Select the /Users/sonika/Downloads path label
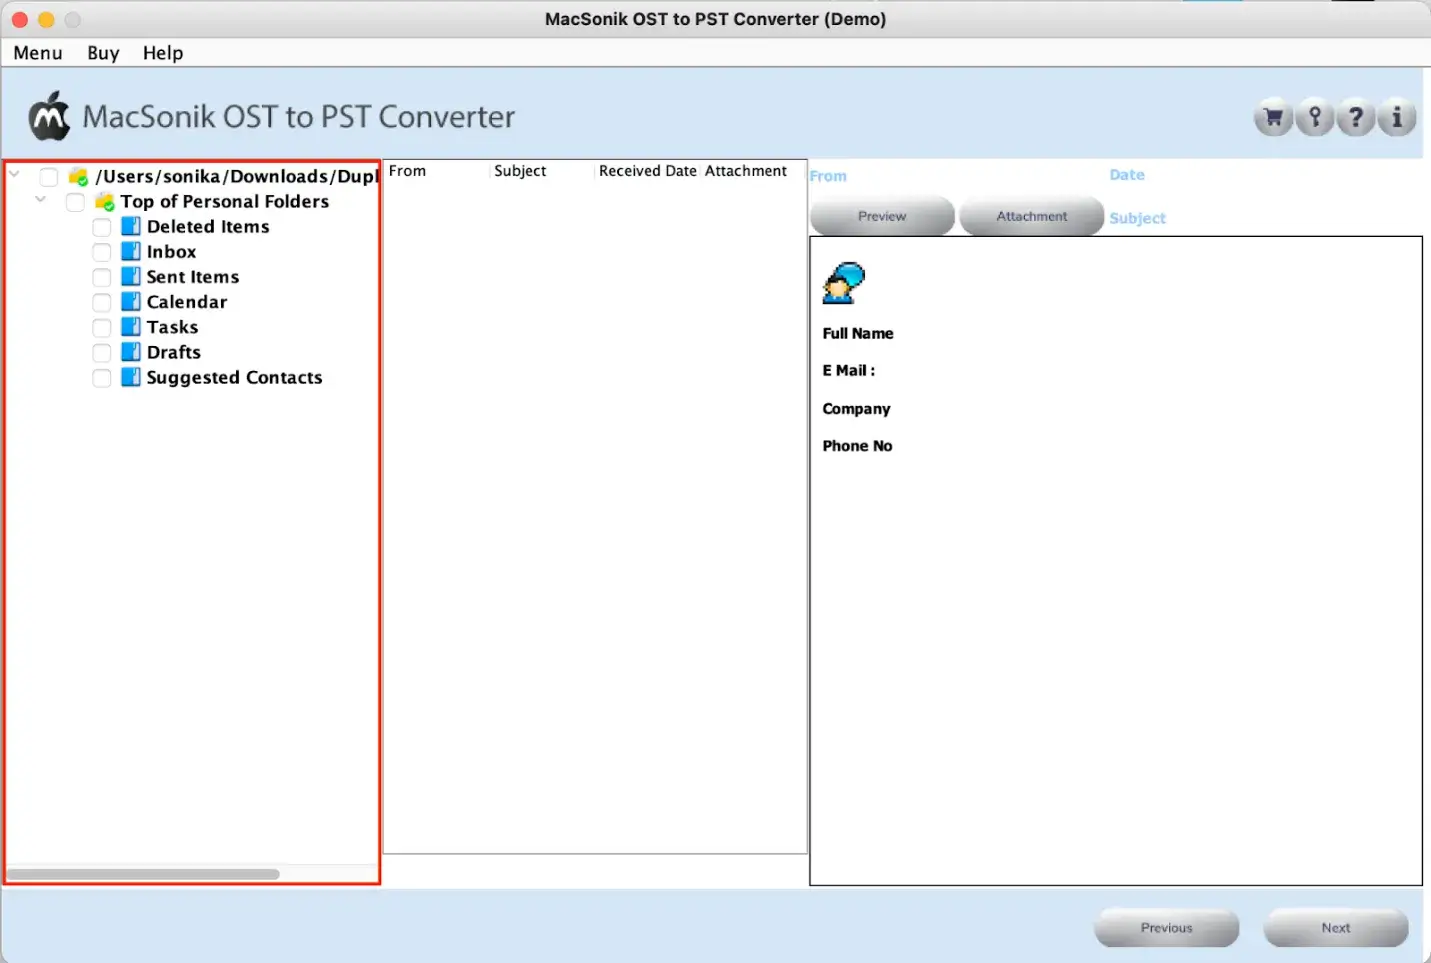Viewport: 1431px width, 963px height. coord(236,176)
